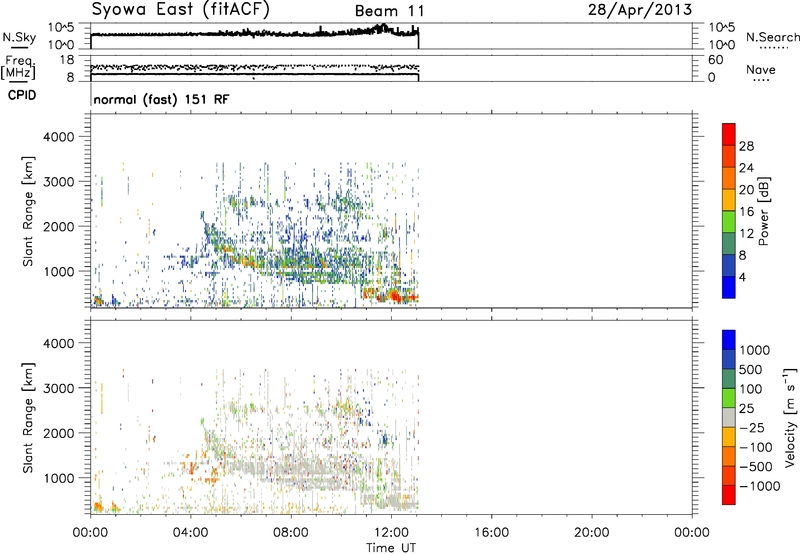
Task: Click the N.Sky legend label
Action: click(x=19, y=37)
